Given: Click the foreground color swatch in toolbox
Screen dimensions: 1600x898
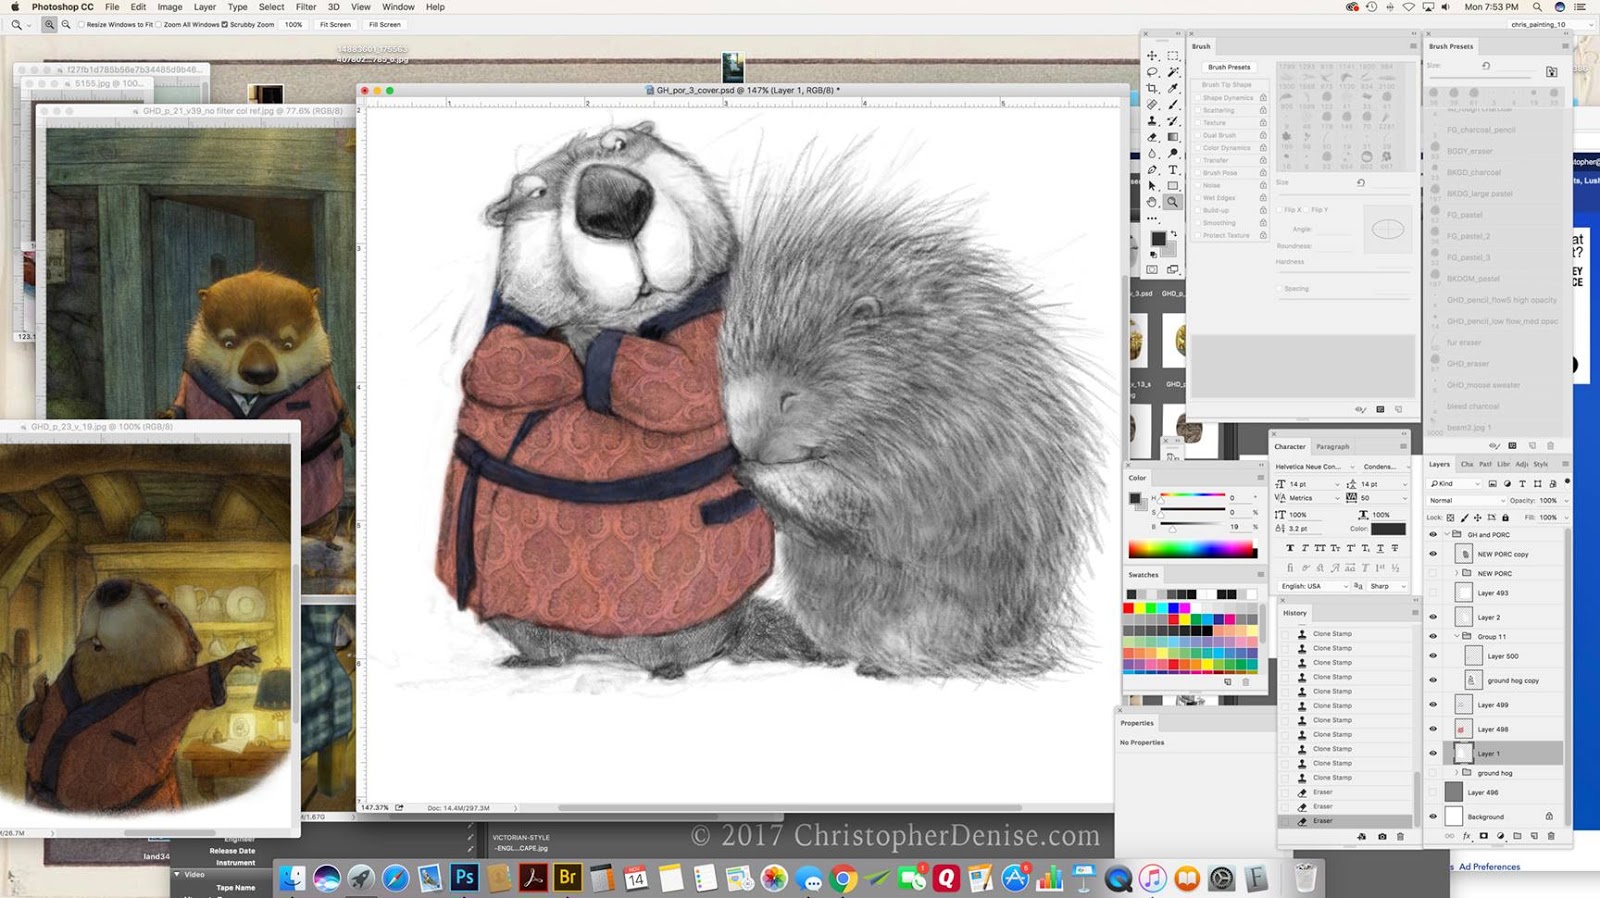Looking at the screenshot, I should point(1158,239).
